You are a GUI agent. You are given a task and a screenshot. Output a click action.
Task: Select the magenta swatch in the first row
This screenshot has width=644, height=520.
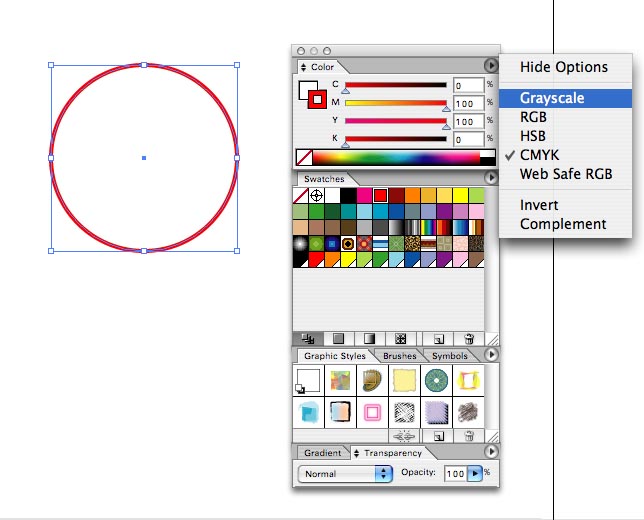(x=364, y=196)
